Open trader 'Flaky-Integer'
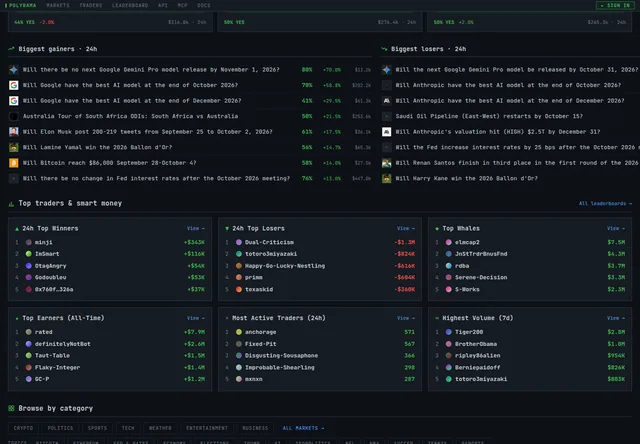The image size is (640, 444). point(57,367)
